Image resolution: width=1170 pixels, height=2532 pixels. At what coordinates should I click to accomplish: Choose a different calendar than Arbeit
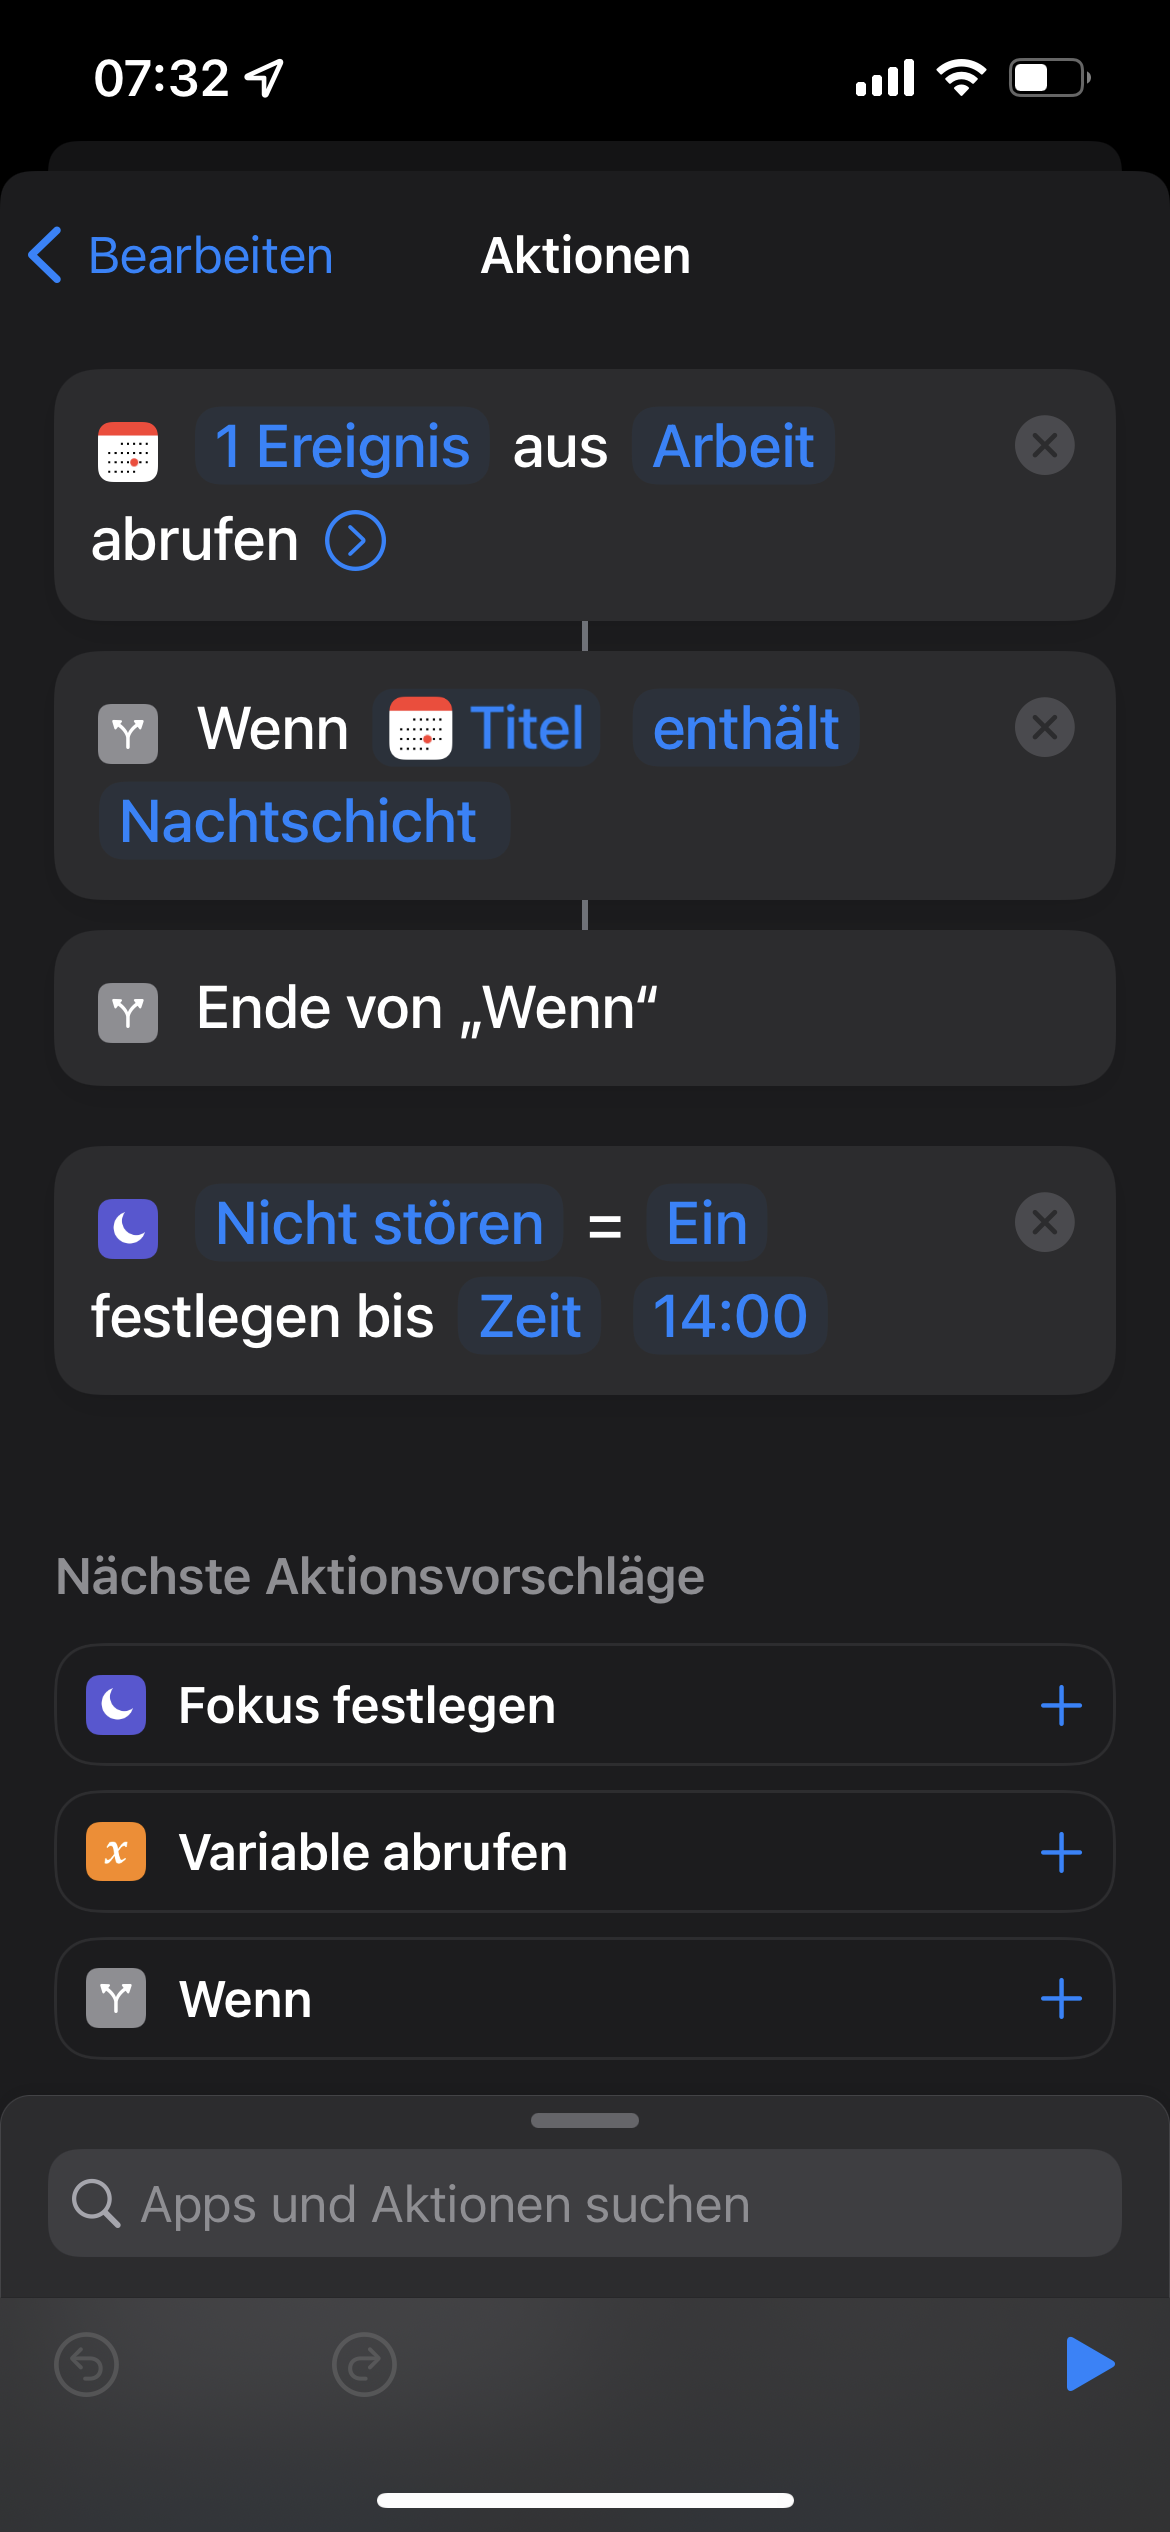click(x=733, y=446)
